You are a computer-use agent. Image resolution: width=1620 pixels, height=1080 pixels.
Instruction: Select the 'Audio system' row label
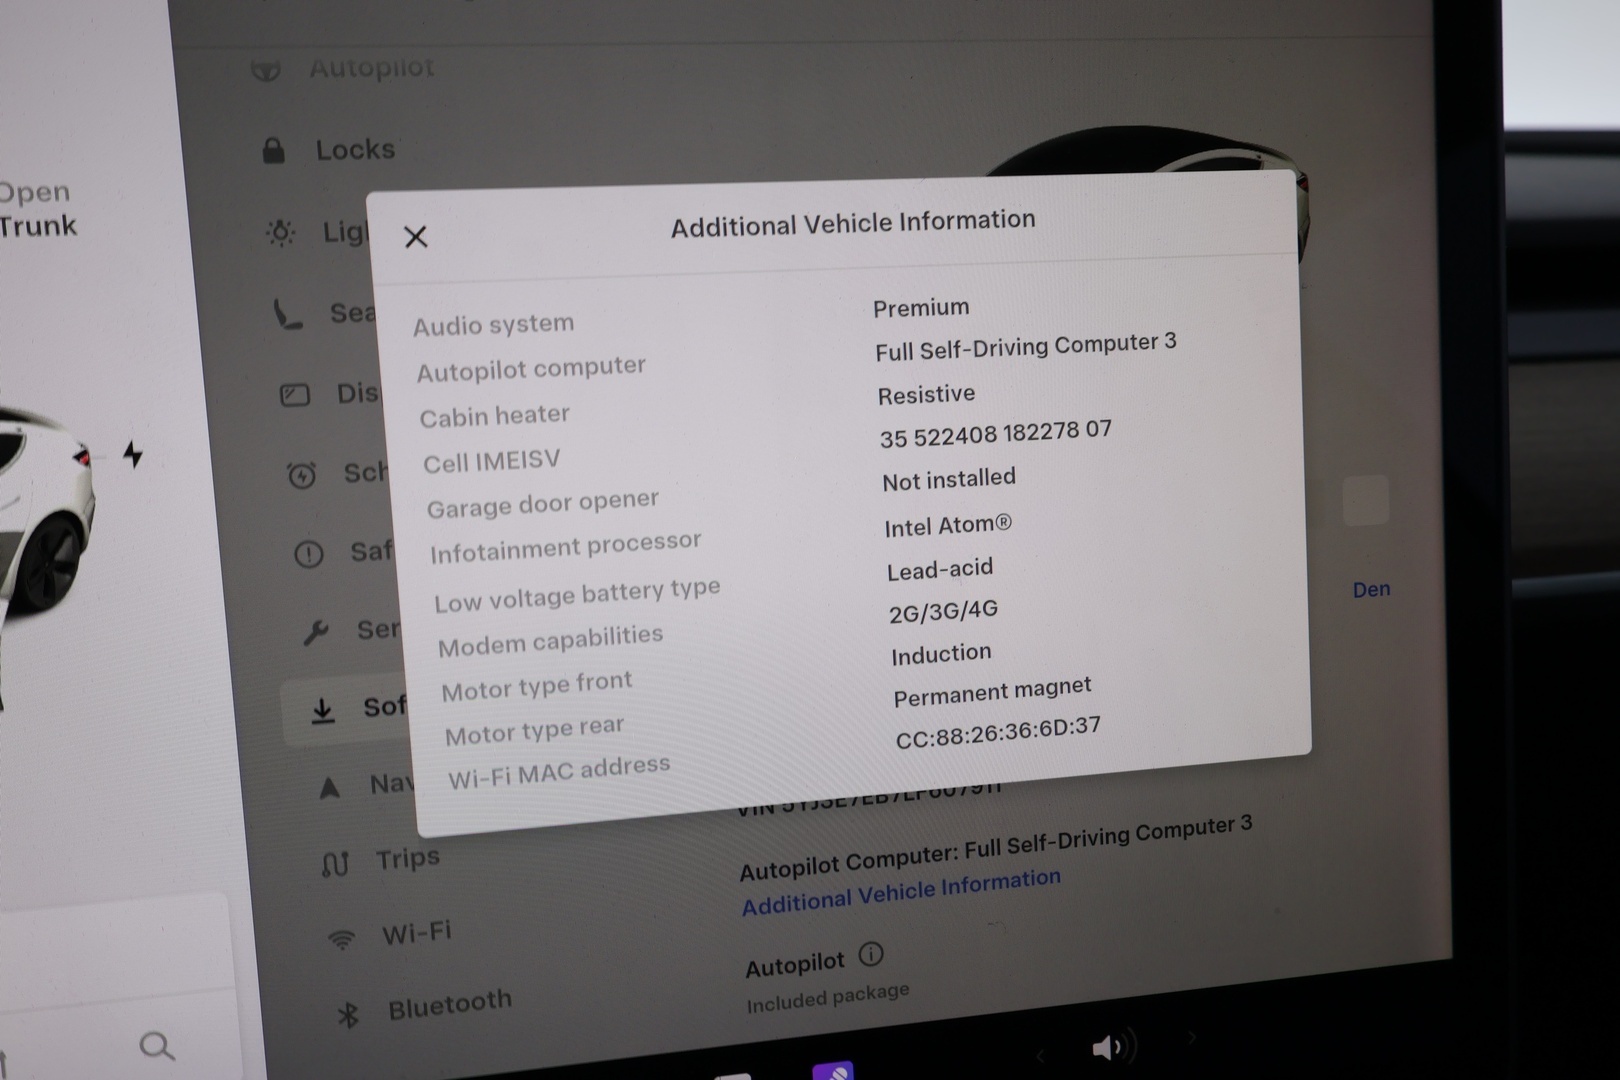pos(493,325)
